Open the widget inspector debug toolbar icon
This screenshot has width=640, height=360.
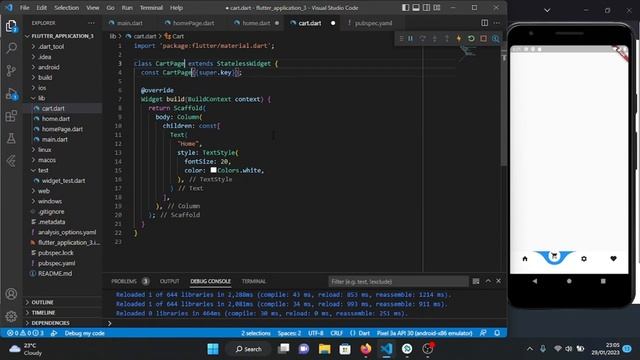496,38
